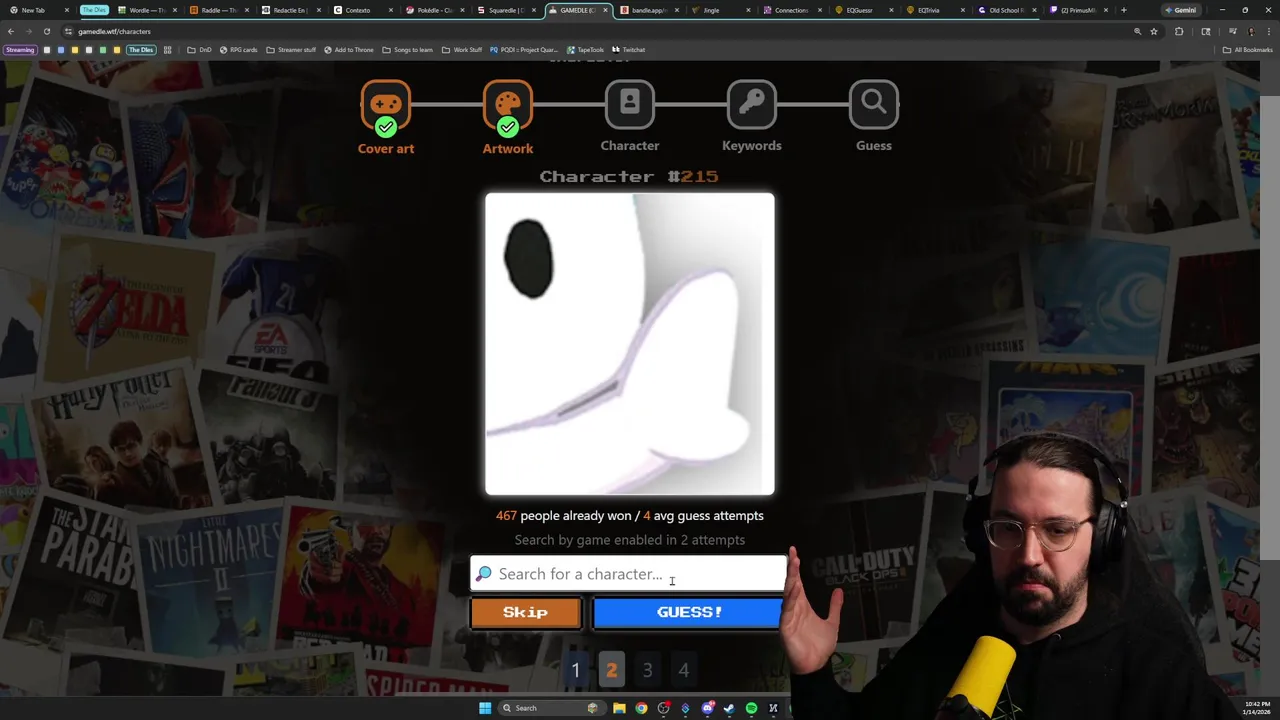Click the bookmarks apps grid icon
Image resolution: width=1280 pixels, height=720 pixels.
(167, 49)
